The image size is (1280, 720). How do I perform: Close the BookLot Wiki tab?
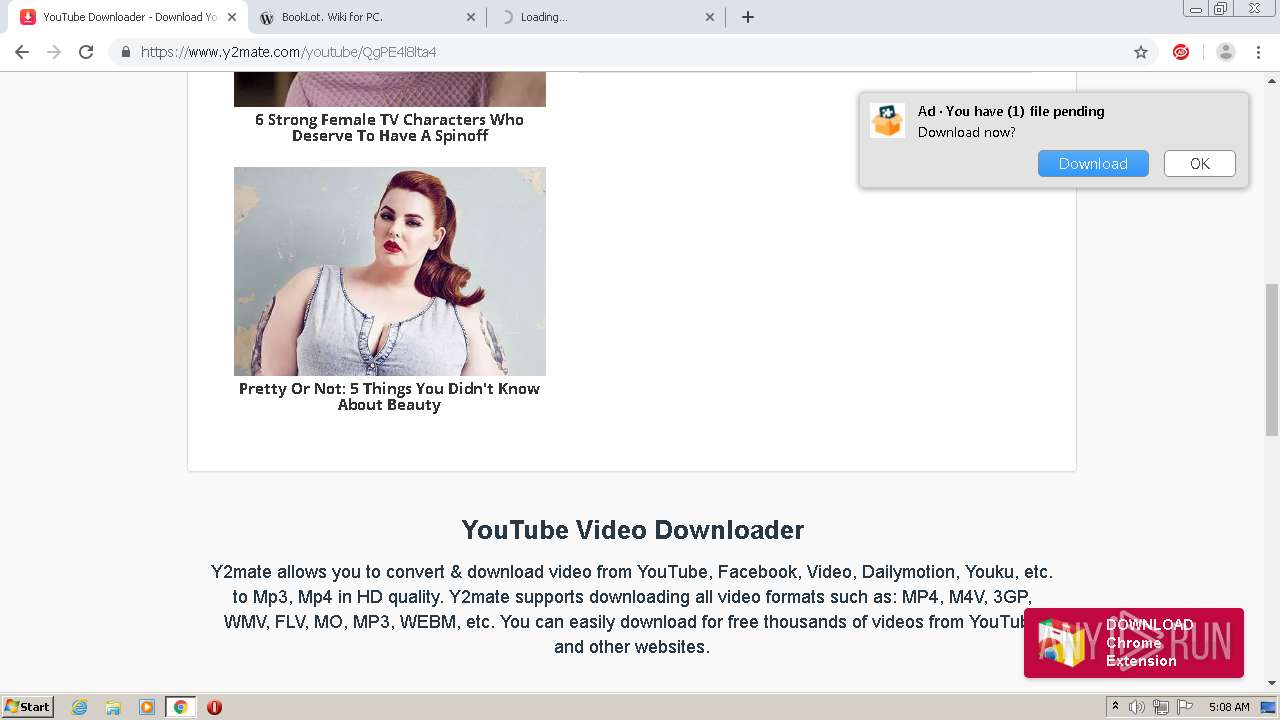point(471,17)
